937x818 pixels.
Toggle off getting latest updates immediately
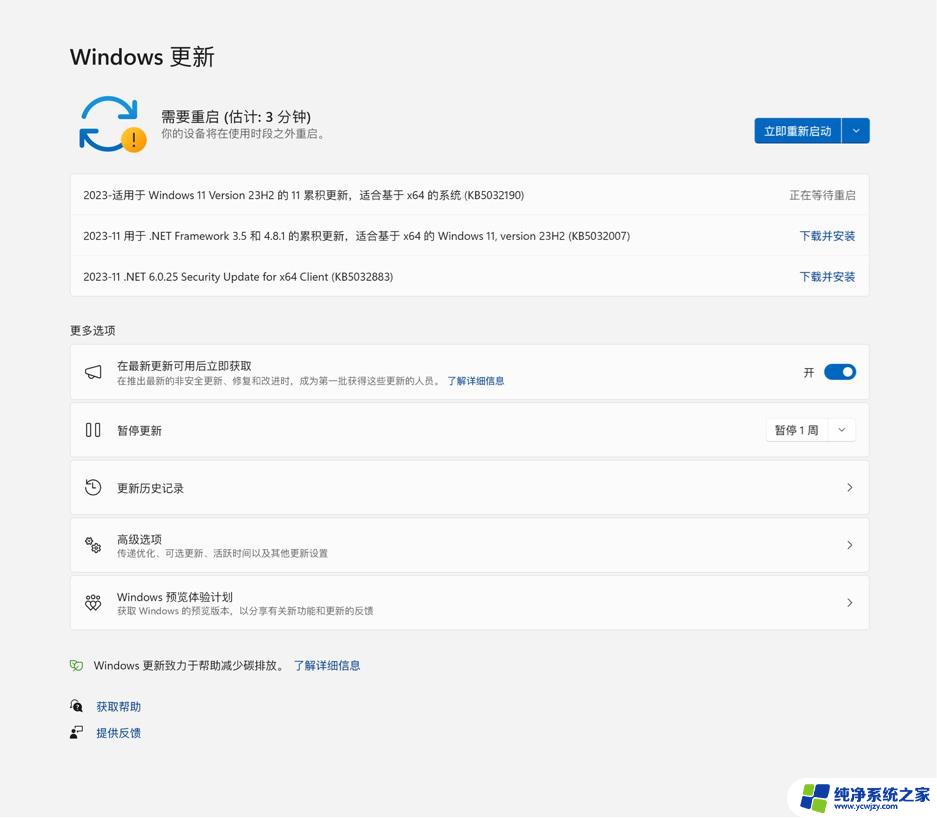point(840,372)
